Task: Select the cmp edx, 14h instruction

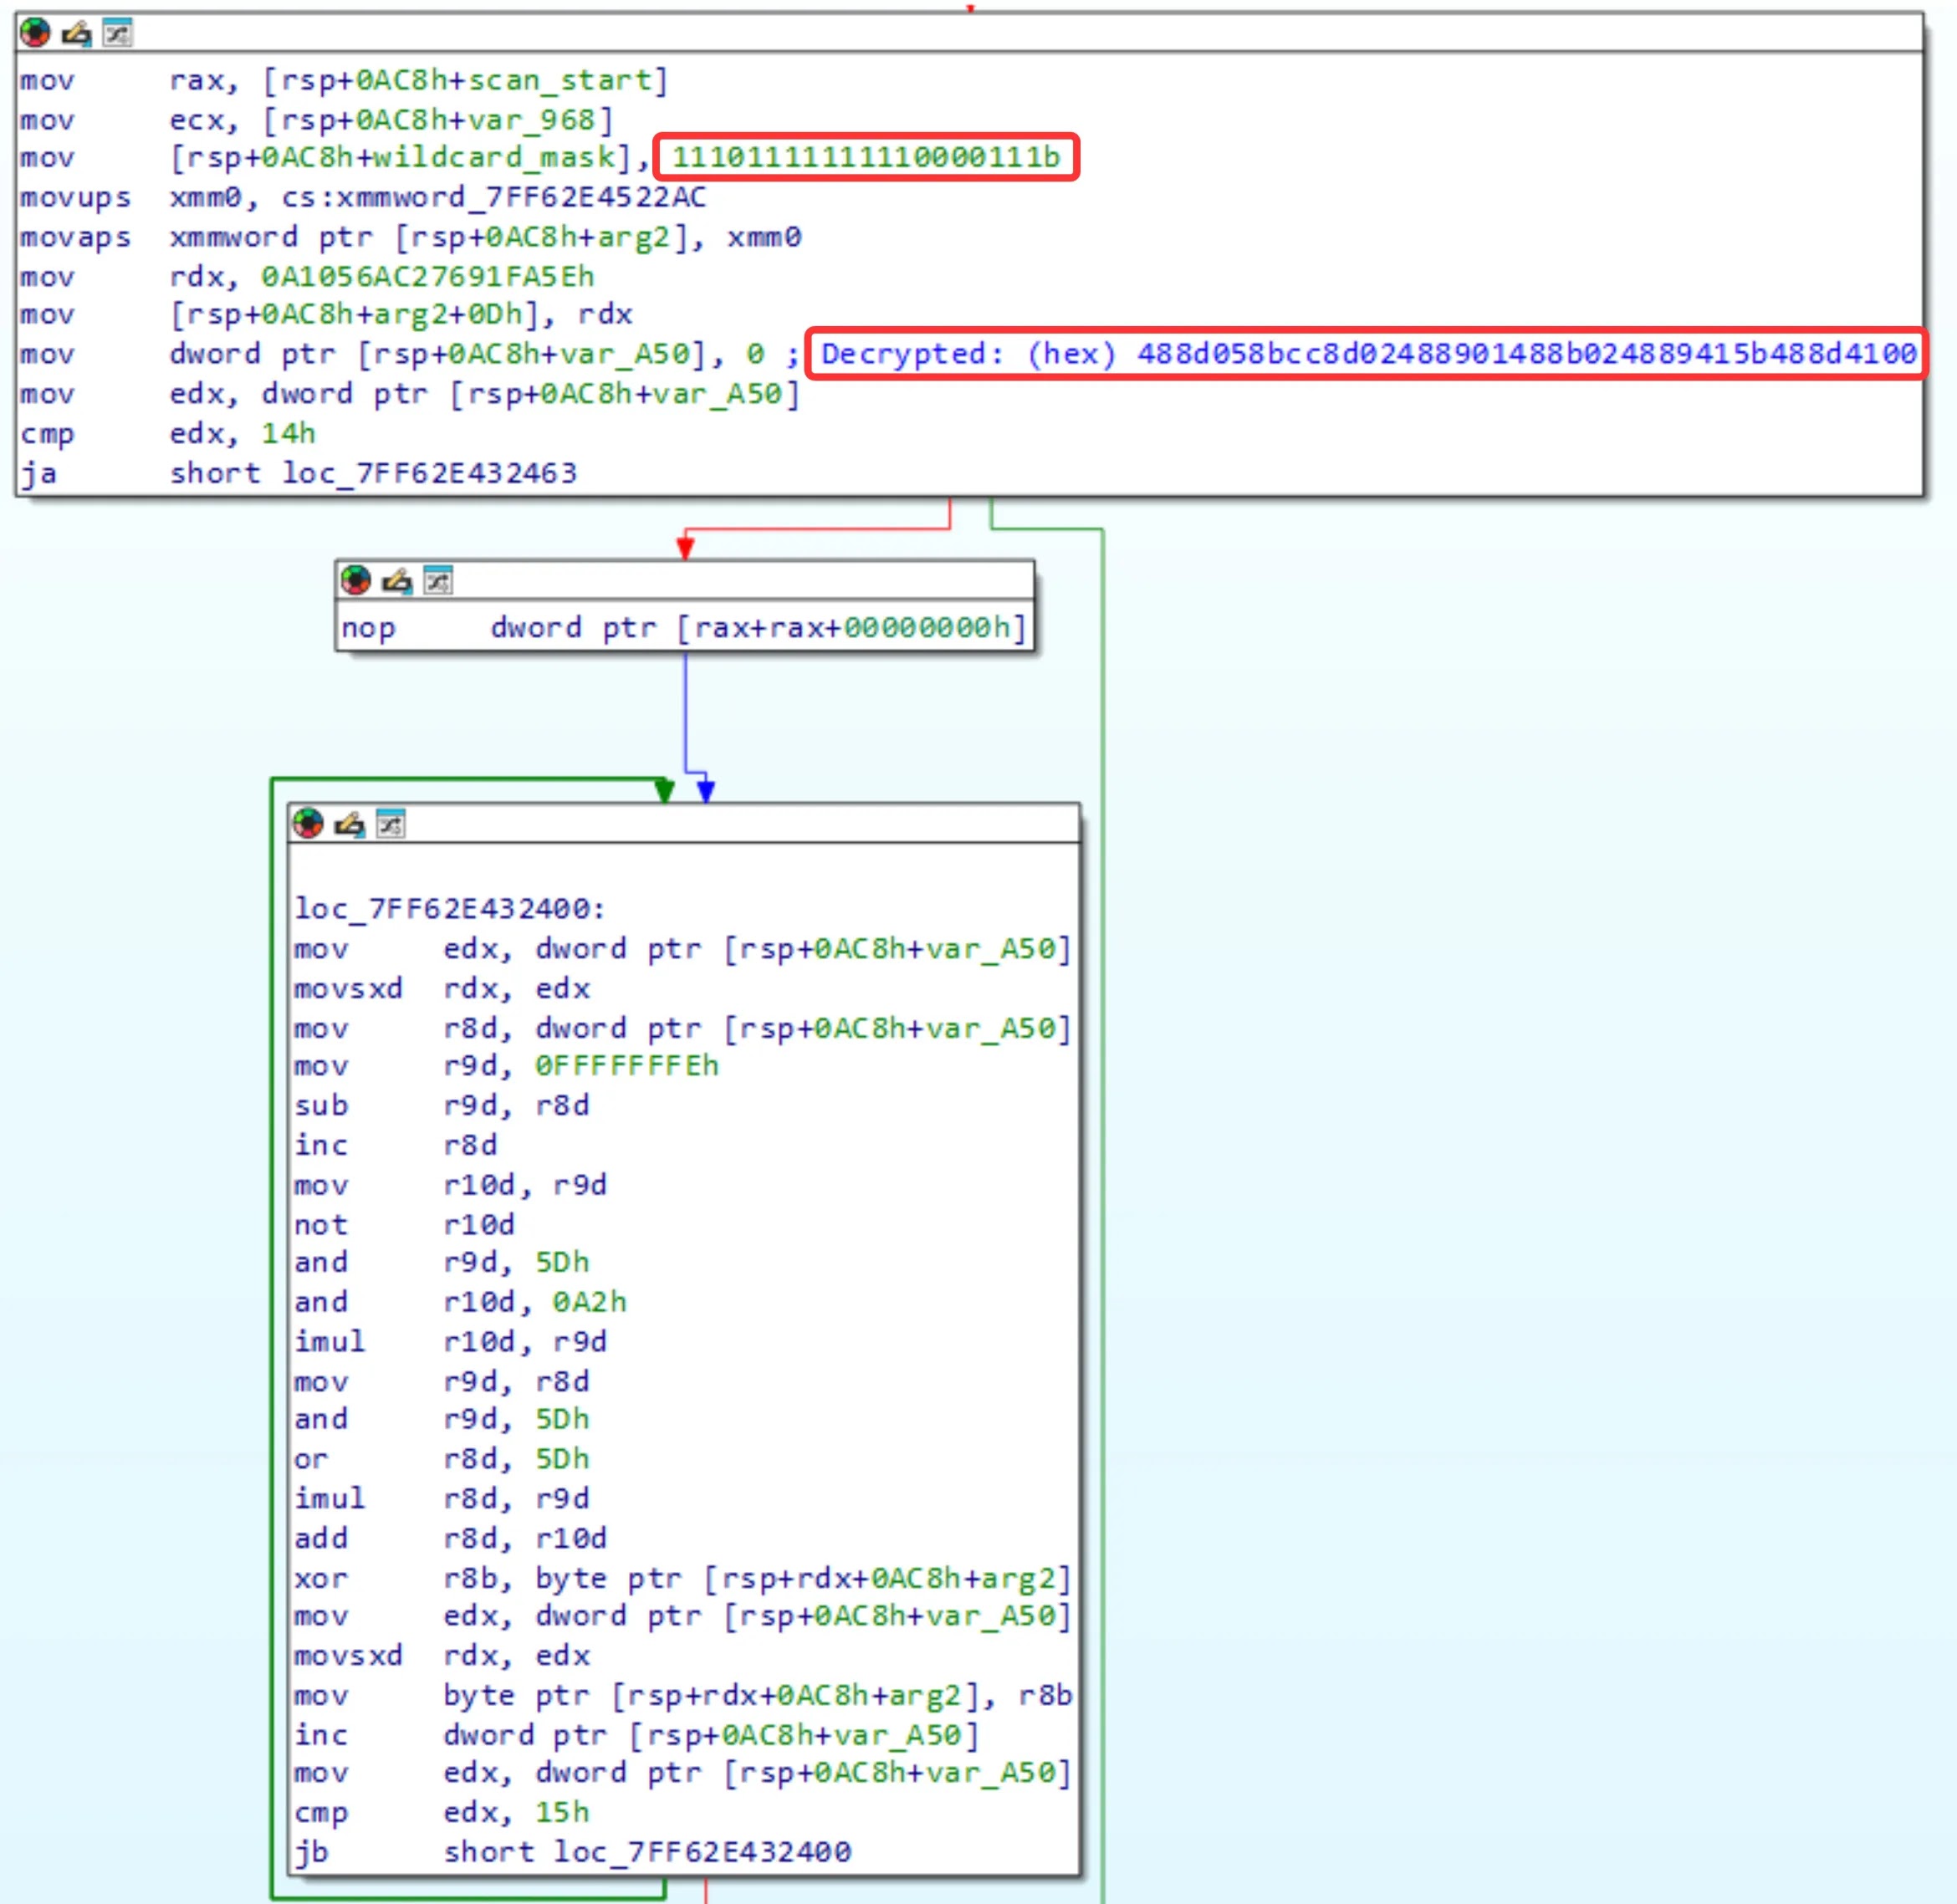Action: (x=168, y=433)
